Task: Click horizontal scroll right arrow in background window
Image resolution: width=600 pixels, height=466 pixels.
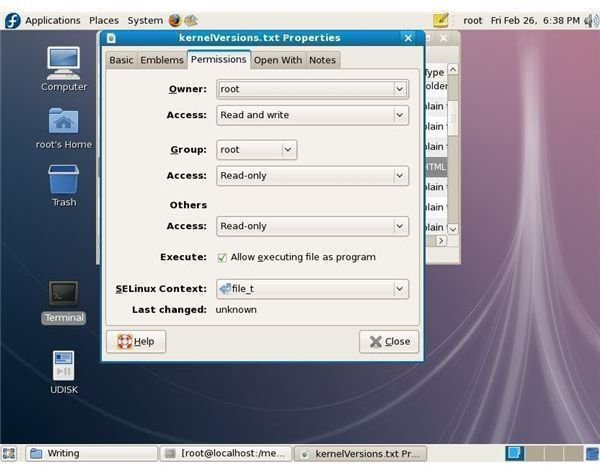Action: coord(441,241)
